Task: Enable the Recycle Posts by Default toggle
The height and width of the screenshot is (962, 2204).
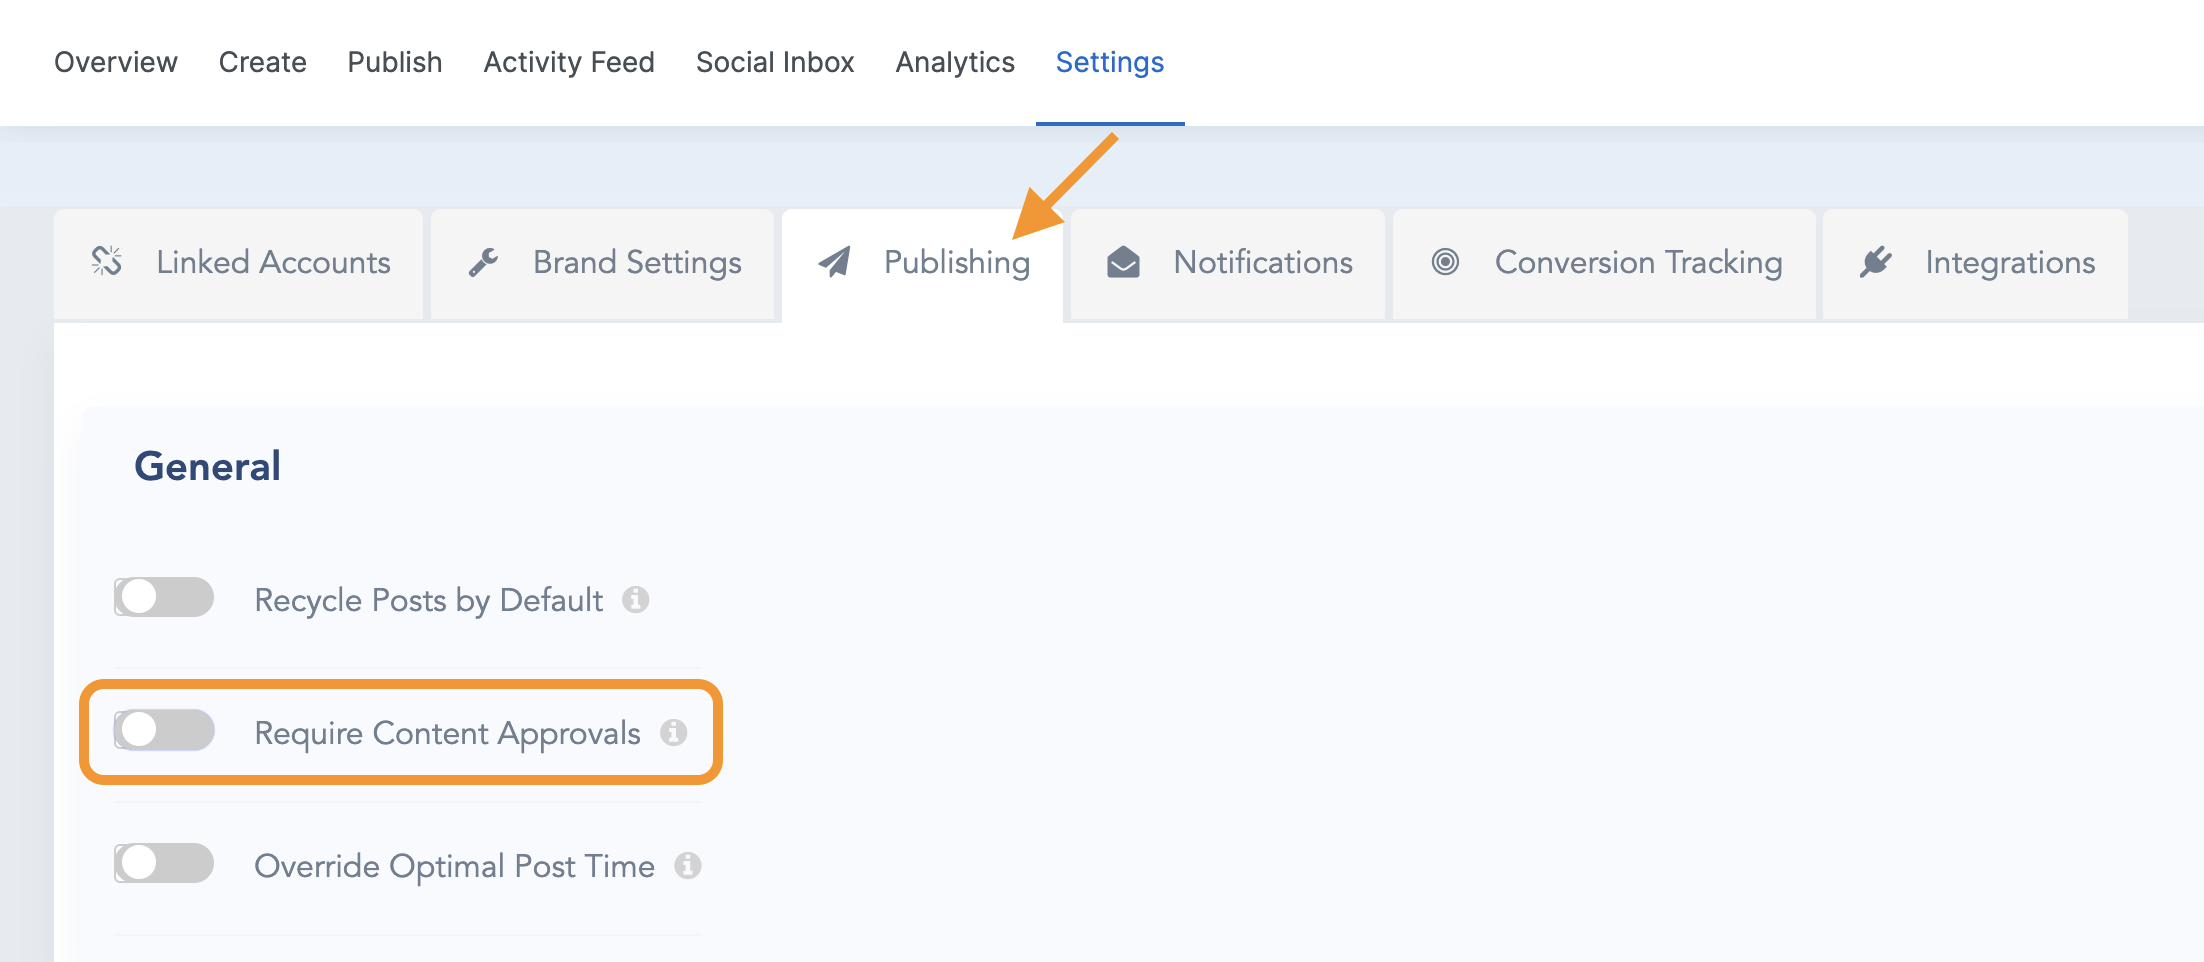Action: 163,598
